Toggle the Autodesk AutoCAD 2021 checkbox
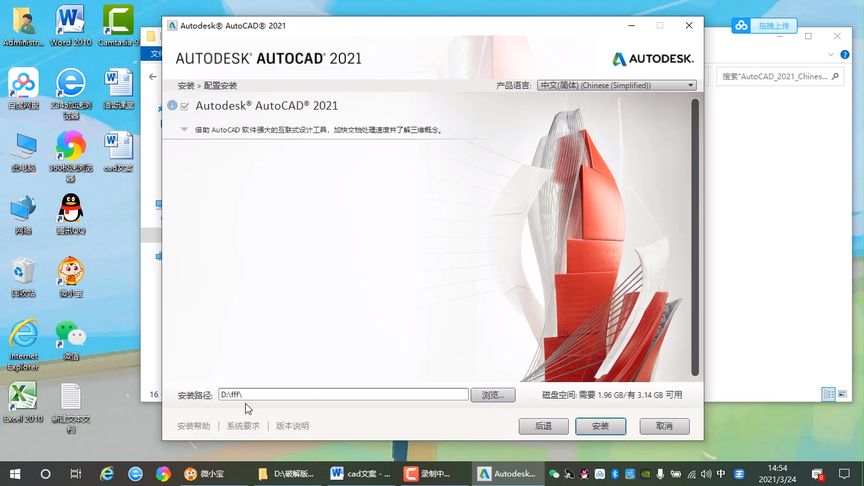Image resolution: width=864 pixels, height=486 pixels. pos(185,106)
